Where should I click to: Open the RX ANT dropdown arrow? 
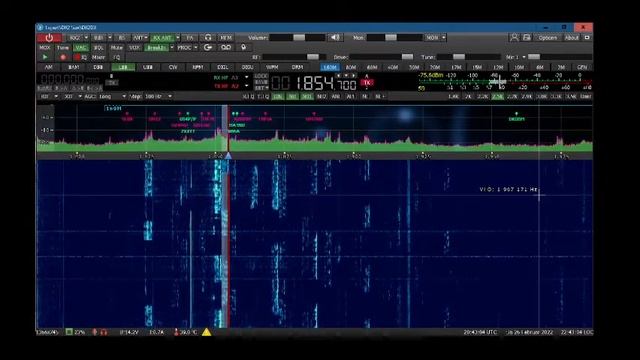(178, 38)
